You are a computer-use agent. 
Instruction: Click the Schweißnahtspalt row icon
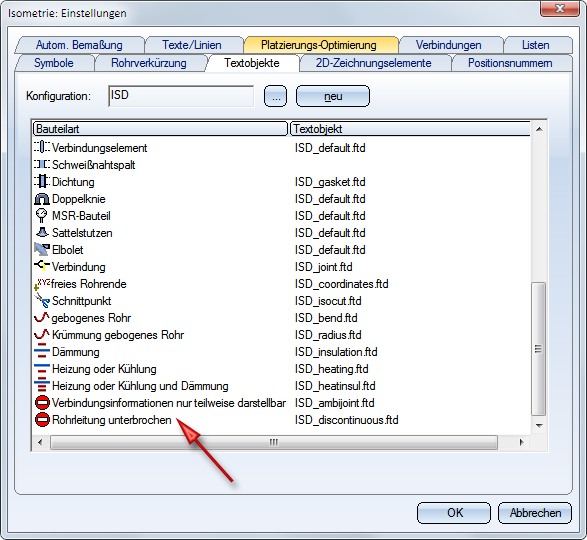pyautogui.click(x=42, y=164)
